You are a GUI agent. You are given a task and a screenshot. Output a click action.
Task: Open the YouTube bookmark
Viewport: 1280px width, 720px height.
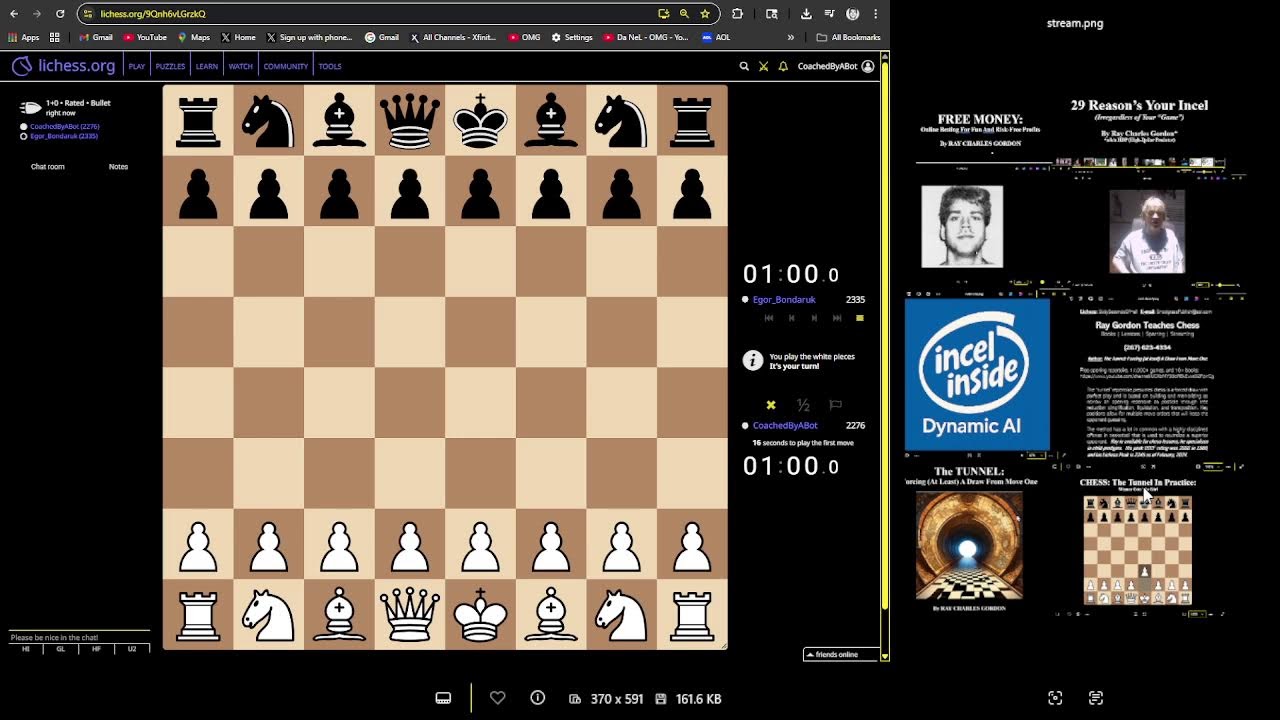tap(145, 37)
